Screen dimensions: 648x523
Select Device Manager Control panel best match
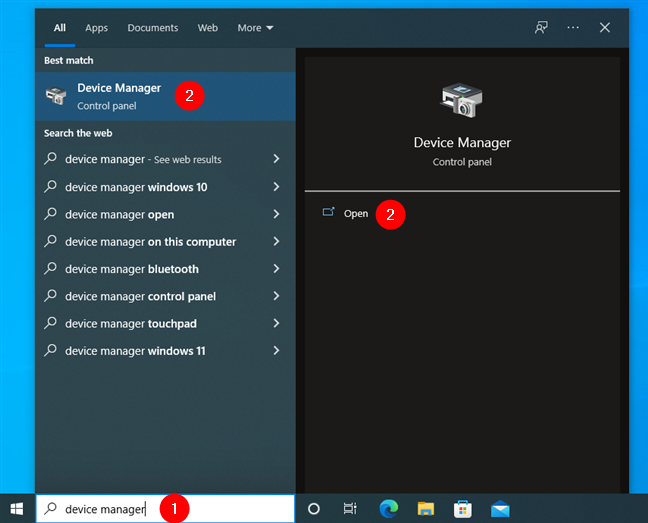click(165, 96)
